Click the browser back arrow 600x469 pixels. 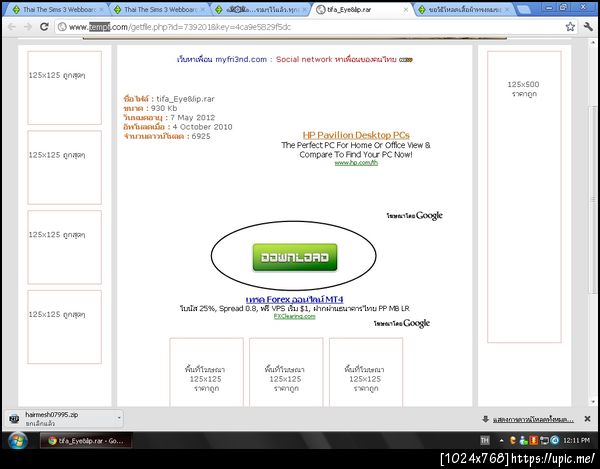tap(11, 27)
